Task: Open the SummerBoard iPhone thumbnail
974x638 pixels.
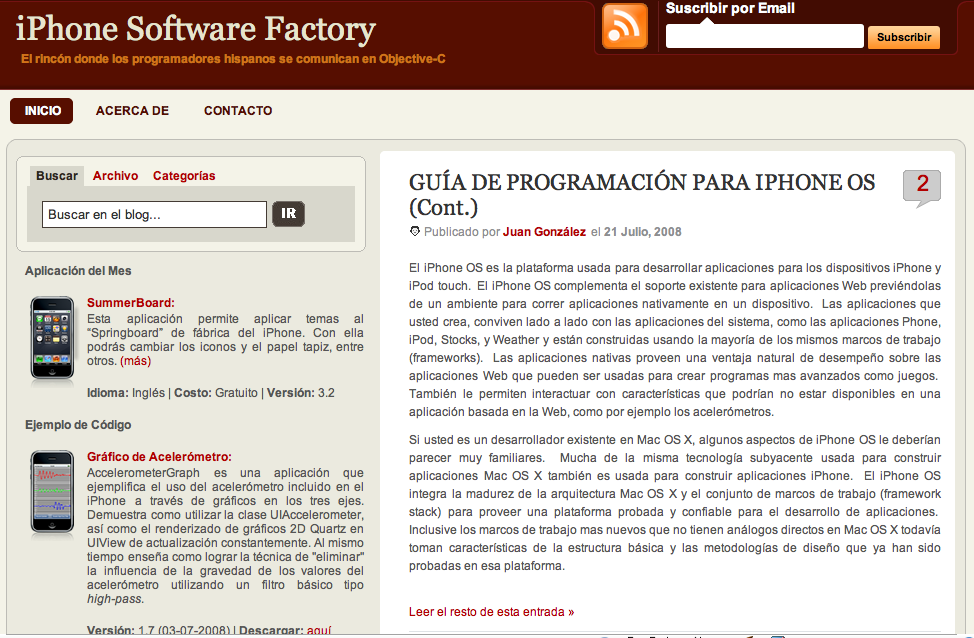Action: [52, 338]
